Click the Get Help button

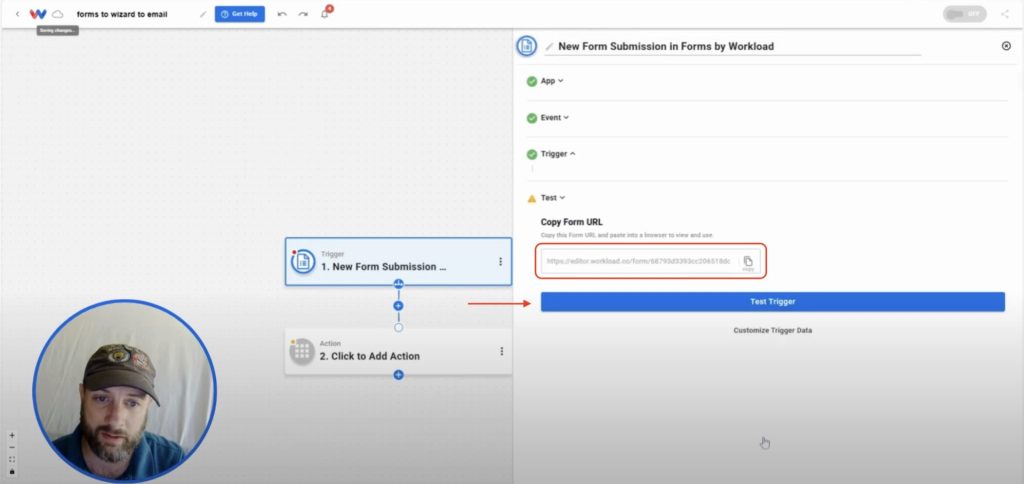240,14
